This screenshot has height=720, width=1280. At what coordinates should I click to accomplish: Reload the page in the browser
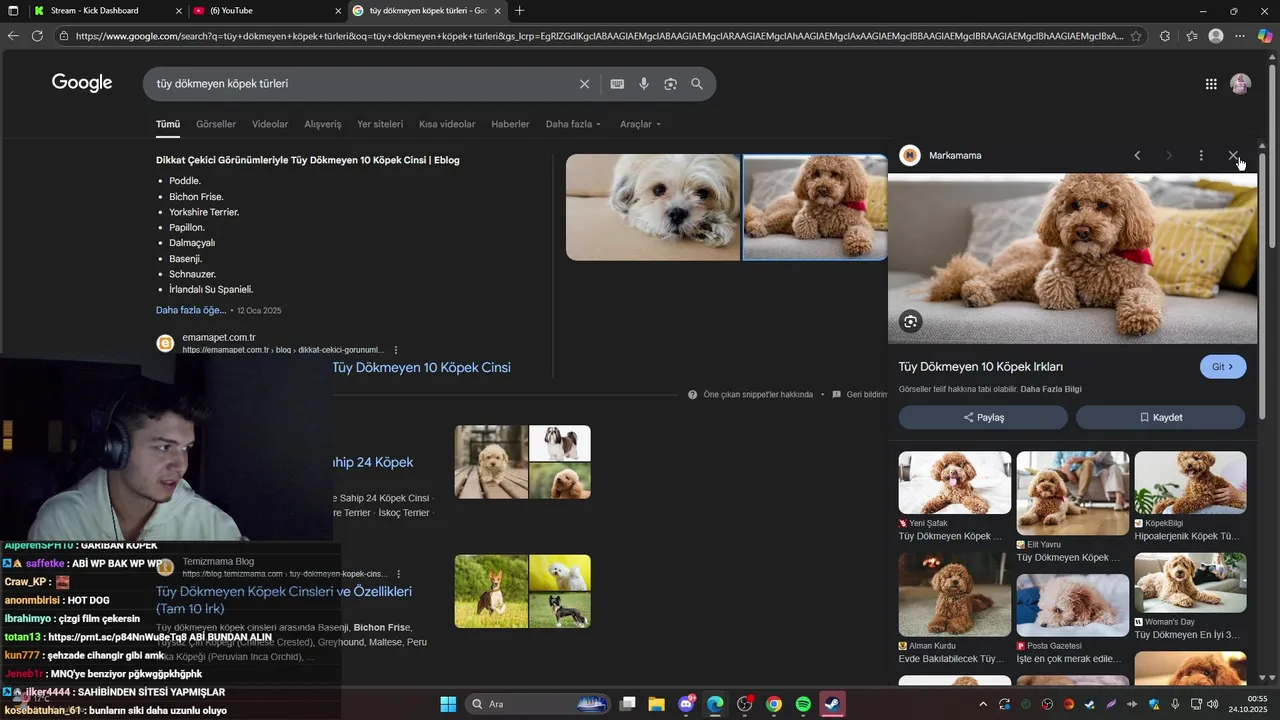point(37,36)
